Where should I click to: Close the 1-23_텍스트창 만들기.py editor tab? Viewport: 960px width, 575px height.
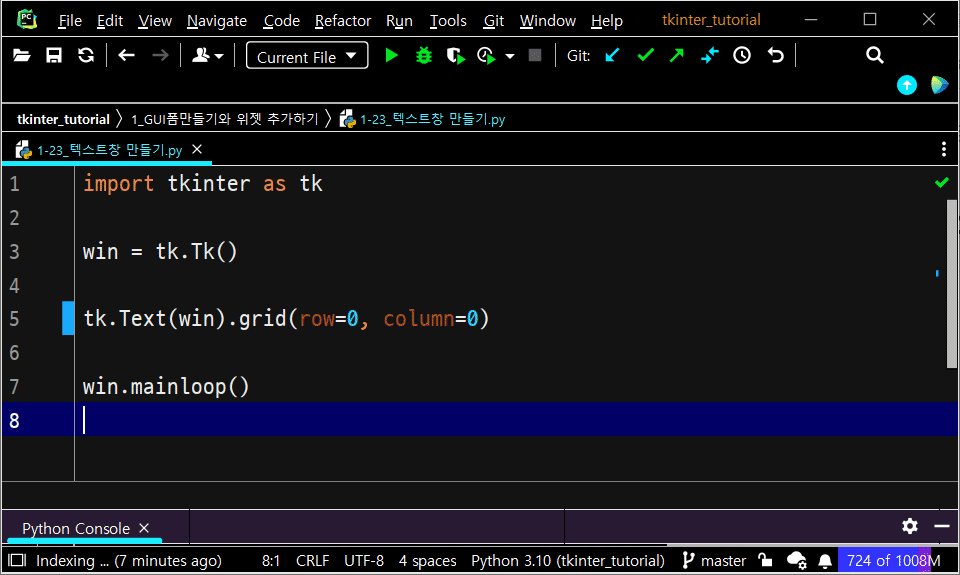[x=197, y=149]
